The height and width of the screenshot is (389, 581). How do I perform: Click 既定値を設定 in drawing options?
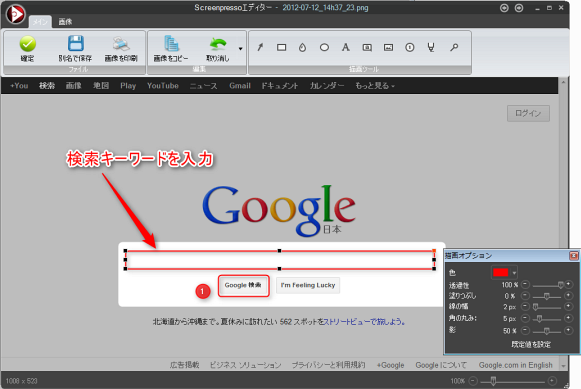click(x=531, y=345)
